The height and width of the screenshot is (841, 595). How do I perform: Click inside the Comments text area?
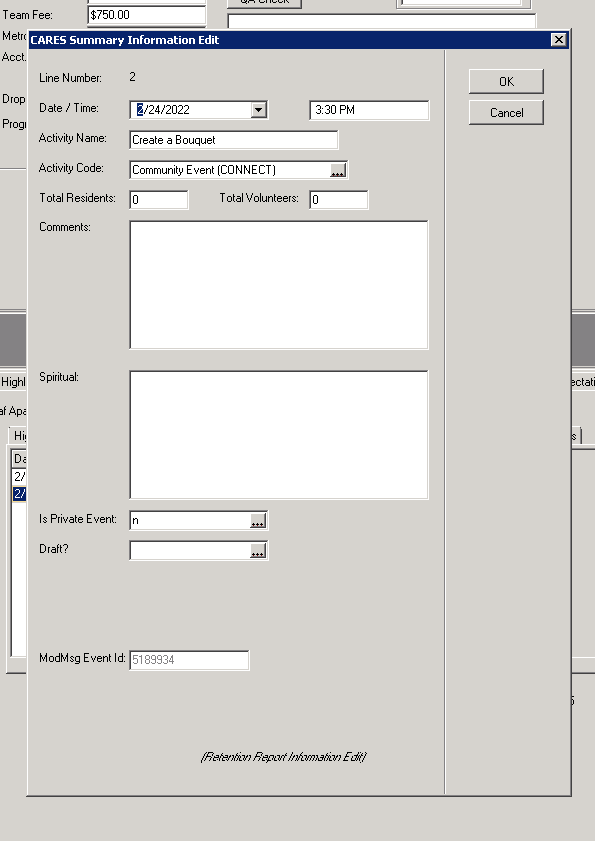[x=279, y=285]
